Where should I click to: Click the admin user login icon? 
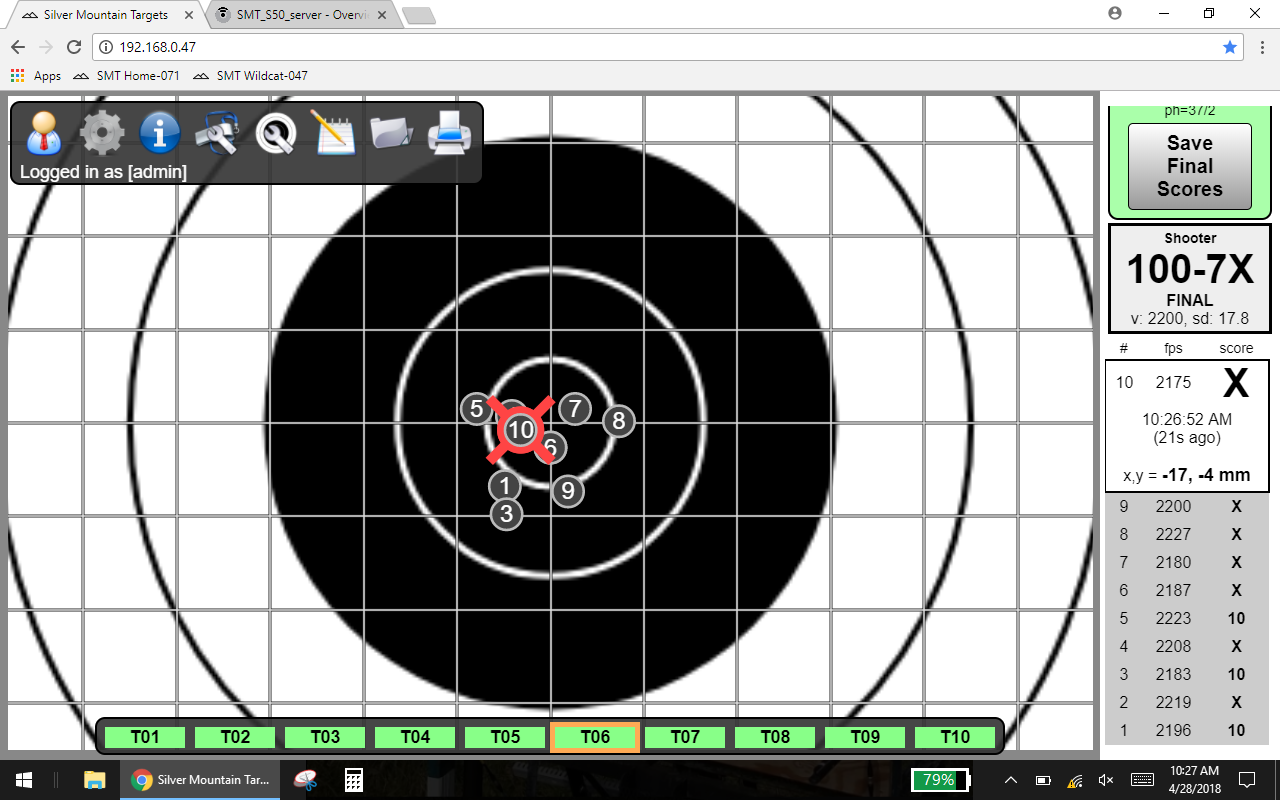[44, 132]
